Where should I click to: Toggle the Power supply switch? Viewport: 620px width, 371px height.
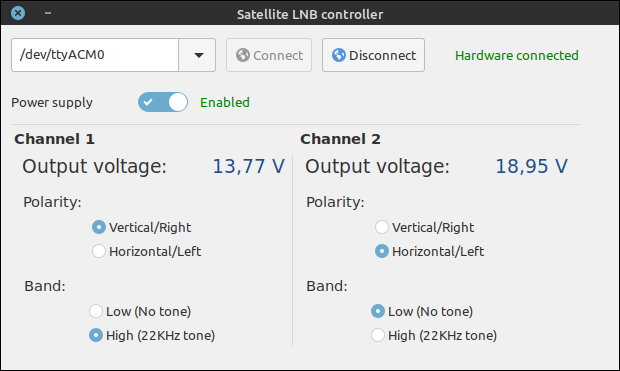click(163, 102)
